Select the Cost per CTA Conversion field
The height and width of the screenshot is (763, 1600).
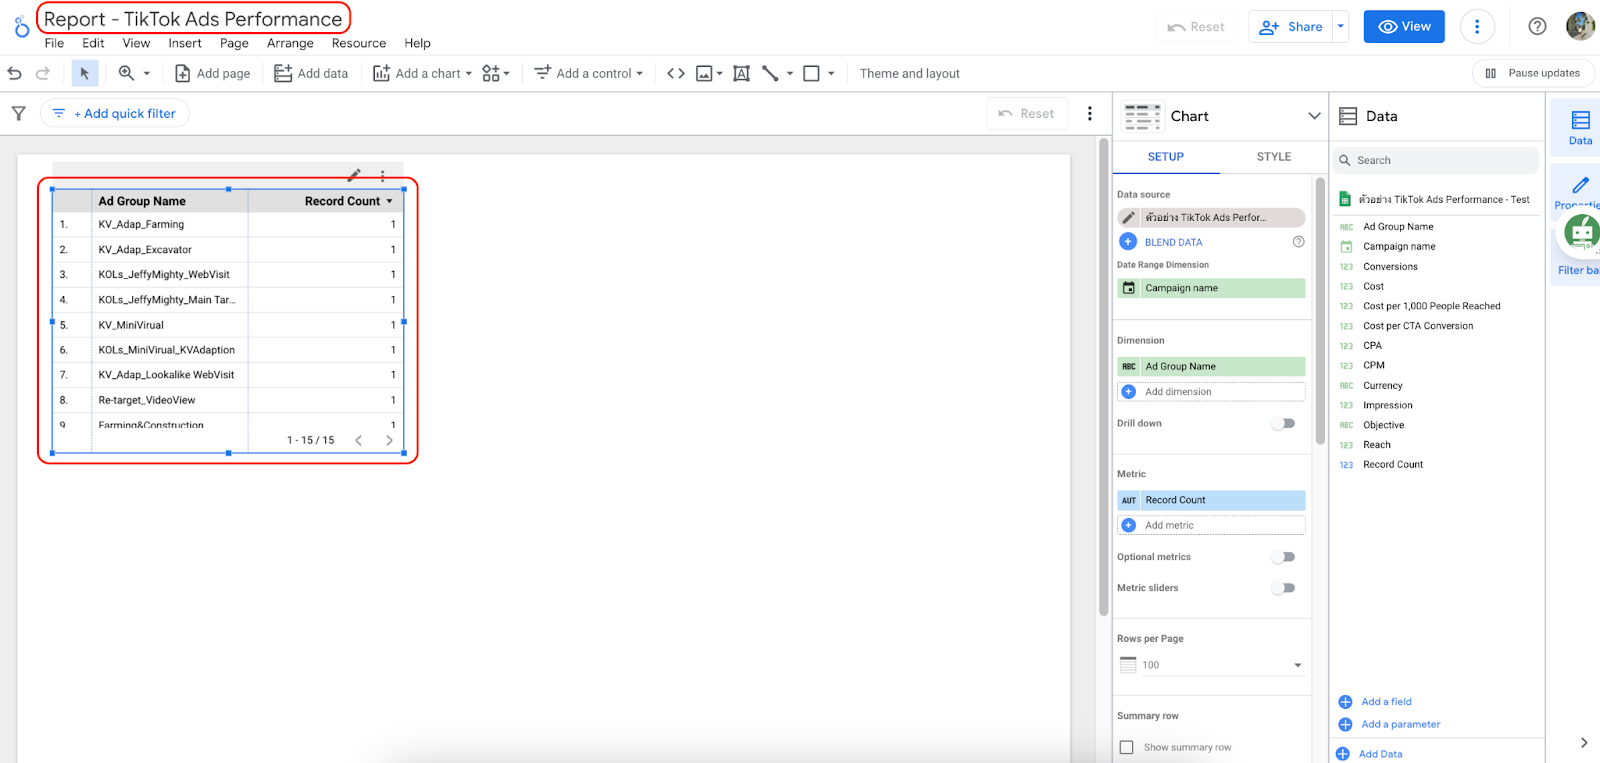click(1417, 326)
